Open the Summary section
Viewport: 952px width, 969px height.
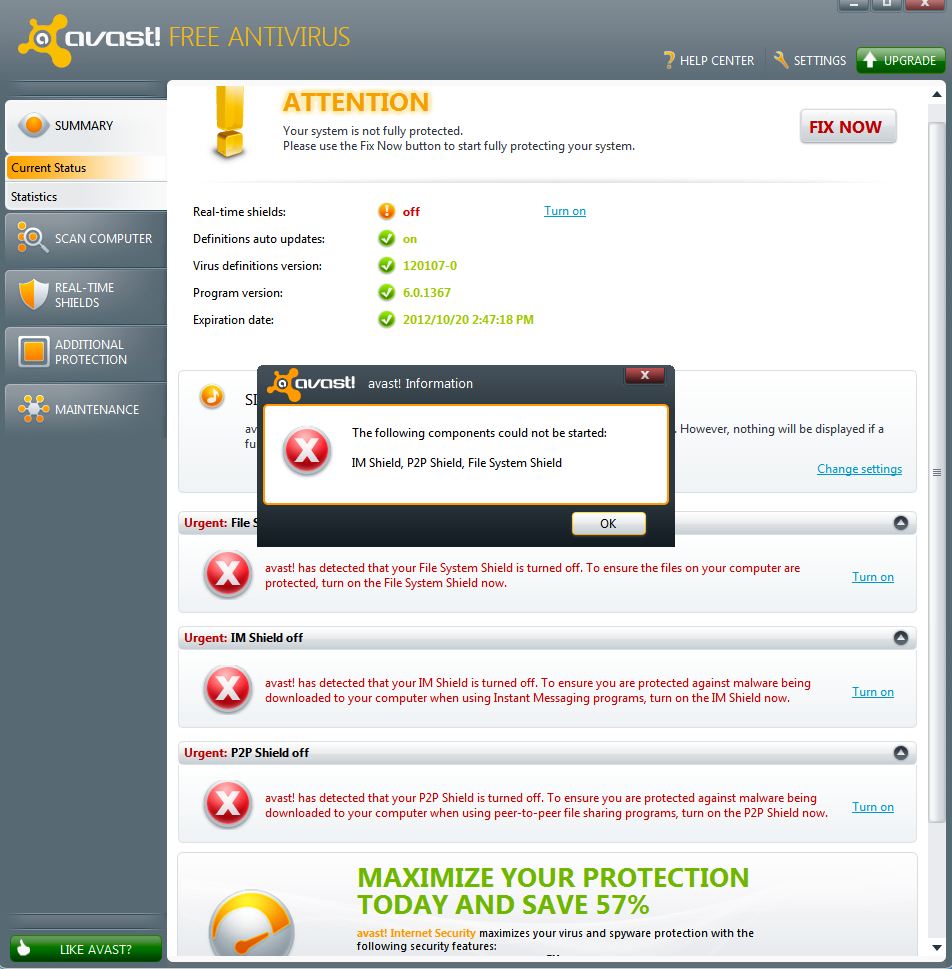click(x=86, y=126)
